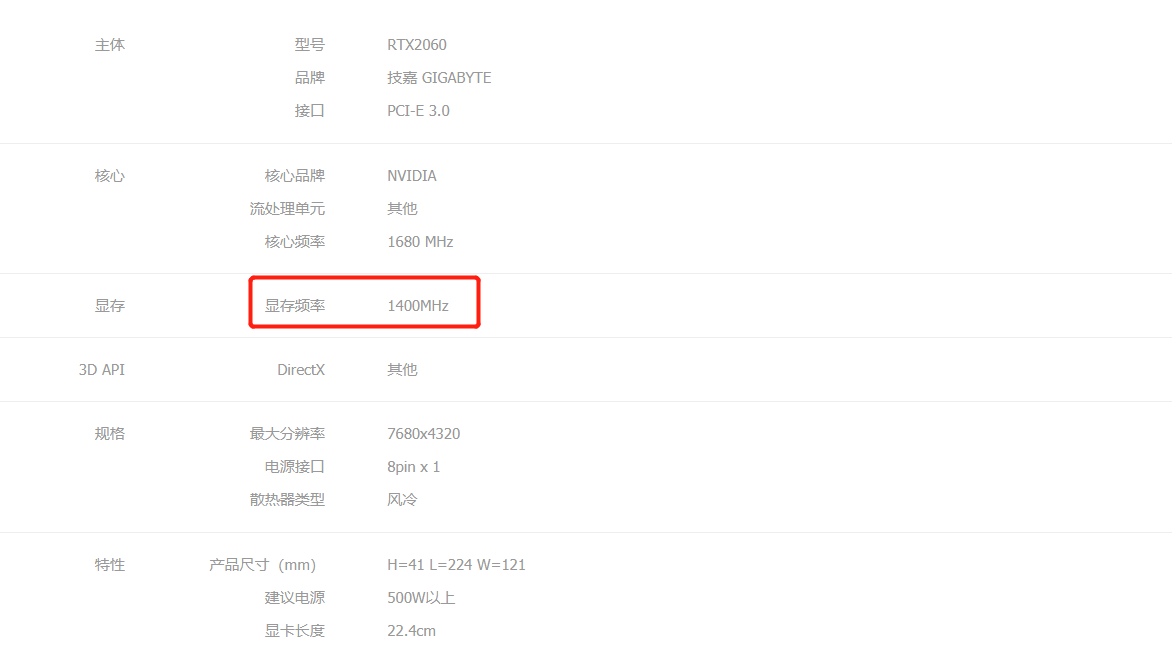Click the 核心 section label
The width and height of the screenshot is (1172, 652).
coord(110,176)
